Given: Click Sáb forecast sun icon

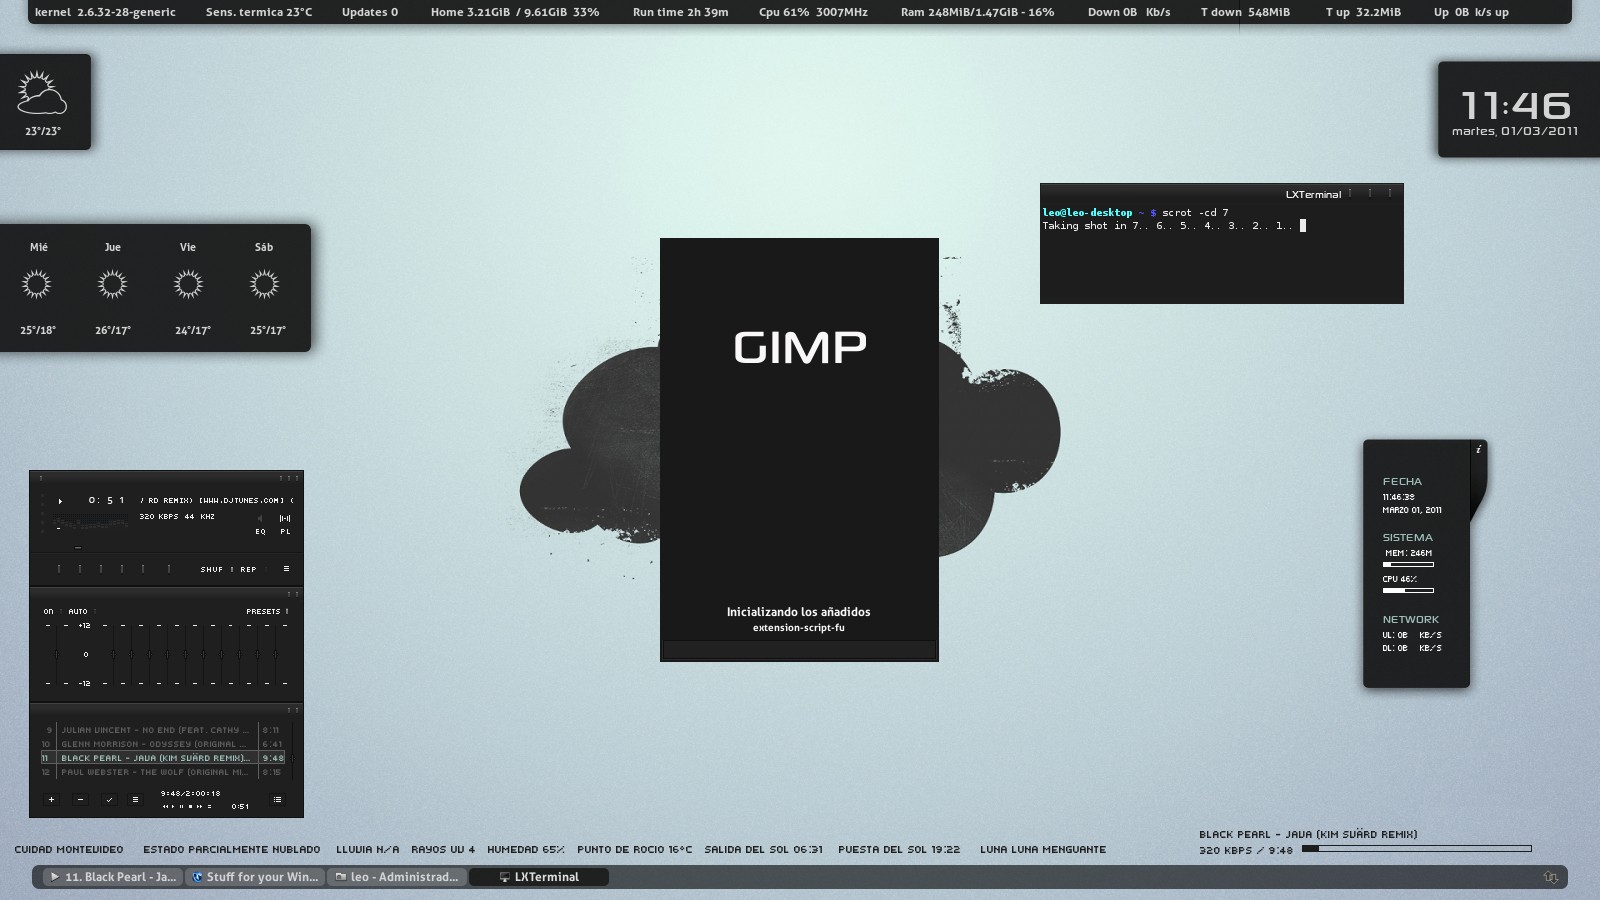Looking at the screenshot, I should [x=264, y=285].
